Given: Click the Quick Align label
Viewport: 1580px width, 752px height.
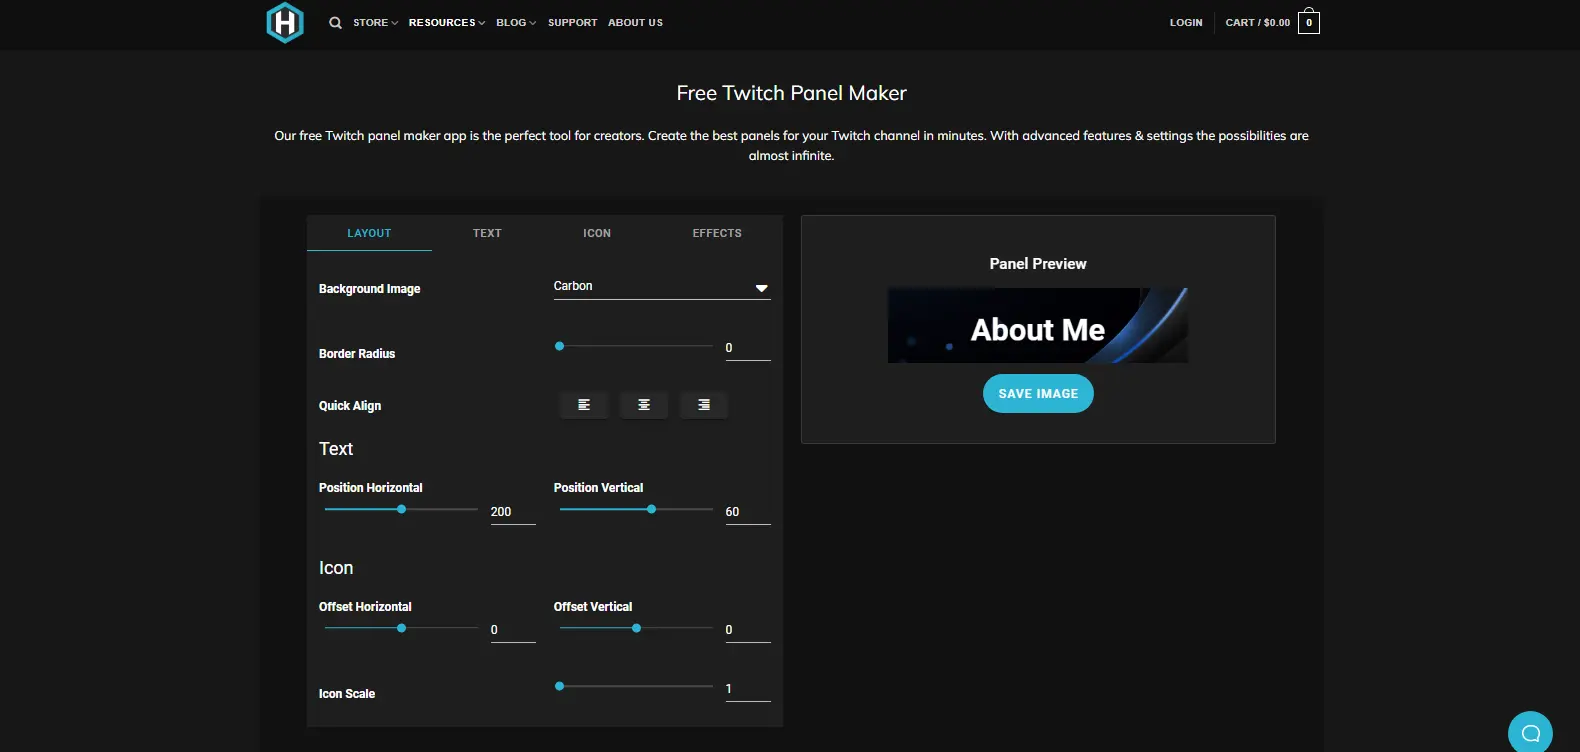Looking at the screenshot, I should [350, 406].
